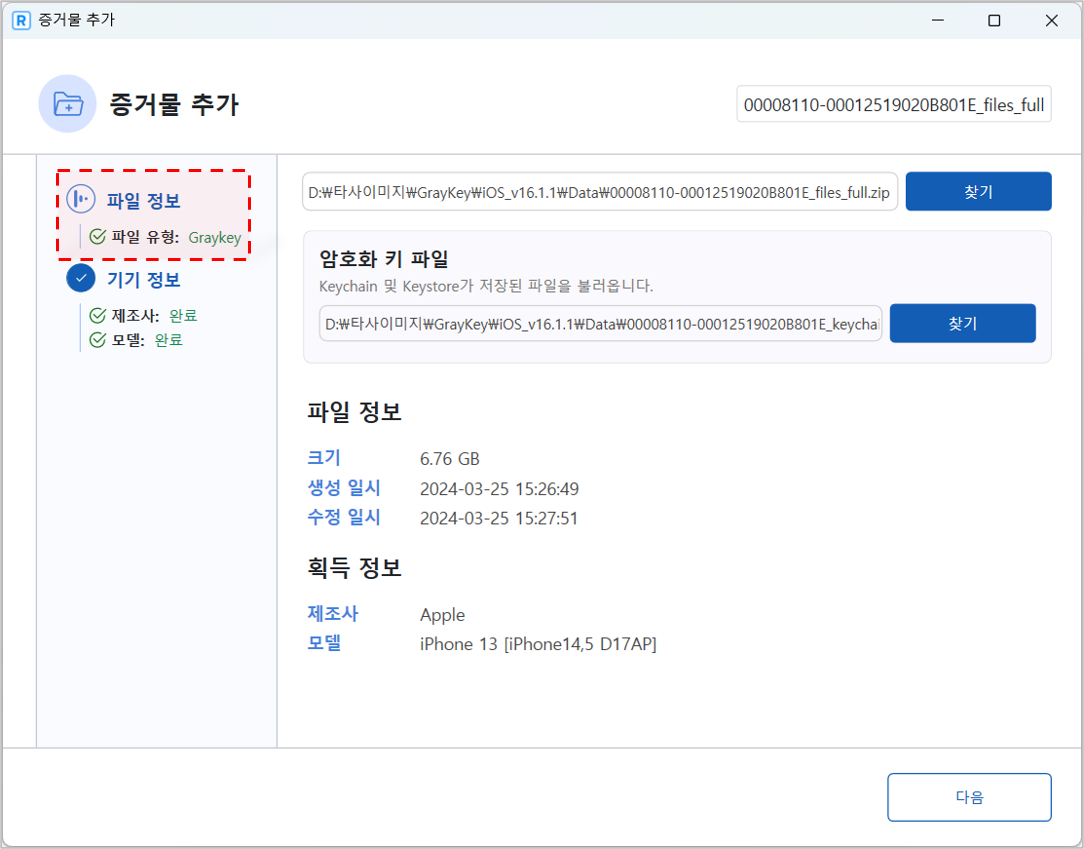This screenshot has height=849, width=1084.
Task: Click the app logo icon in title bar
Action: [x=21, y=20]
